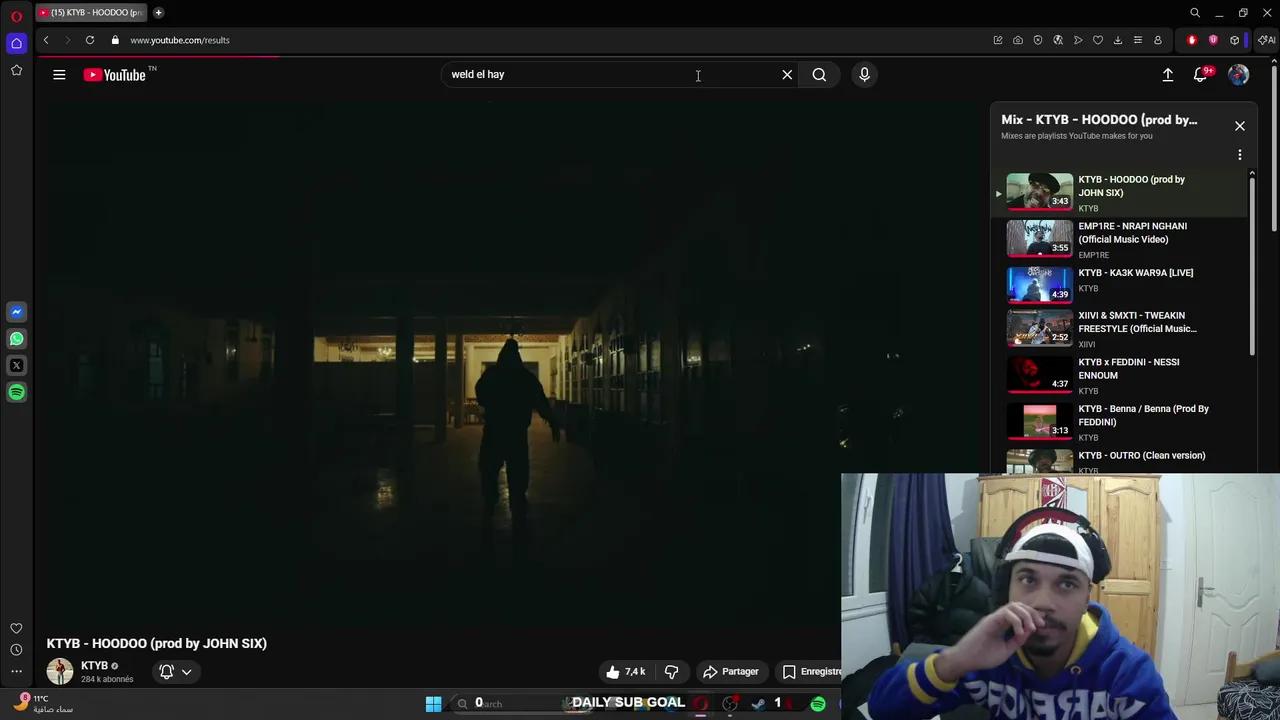Click the edit page icon in address bar
This screenshot has width=1280, height=720.
pos(998,40)
